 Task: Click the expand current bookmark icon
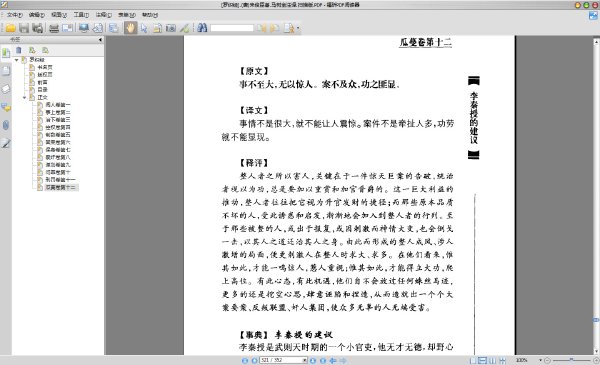click(32, 50)
